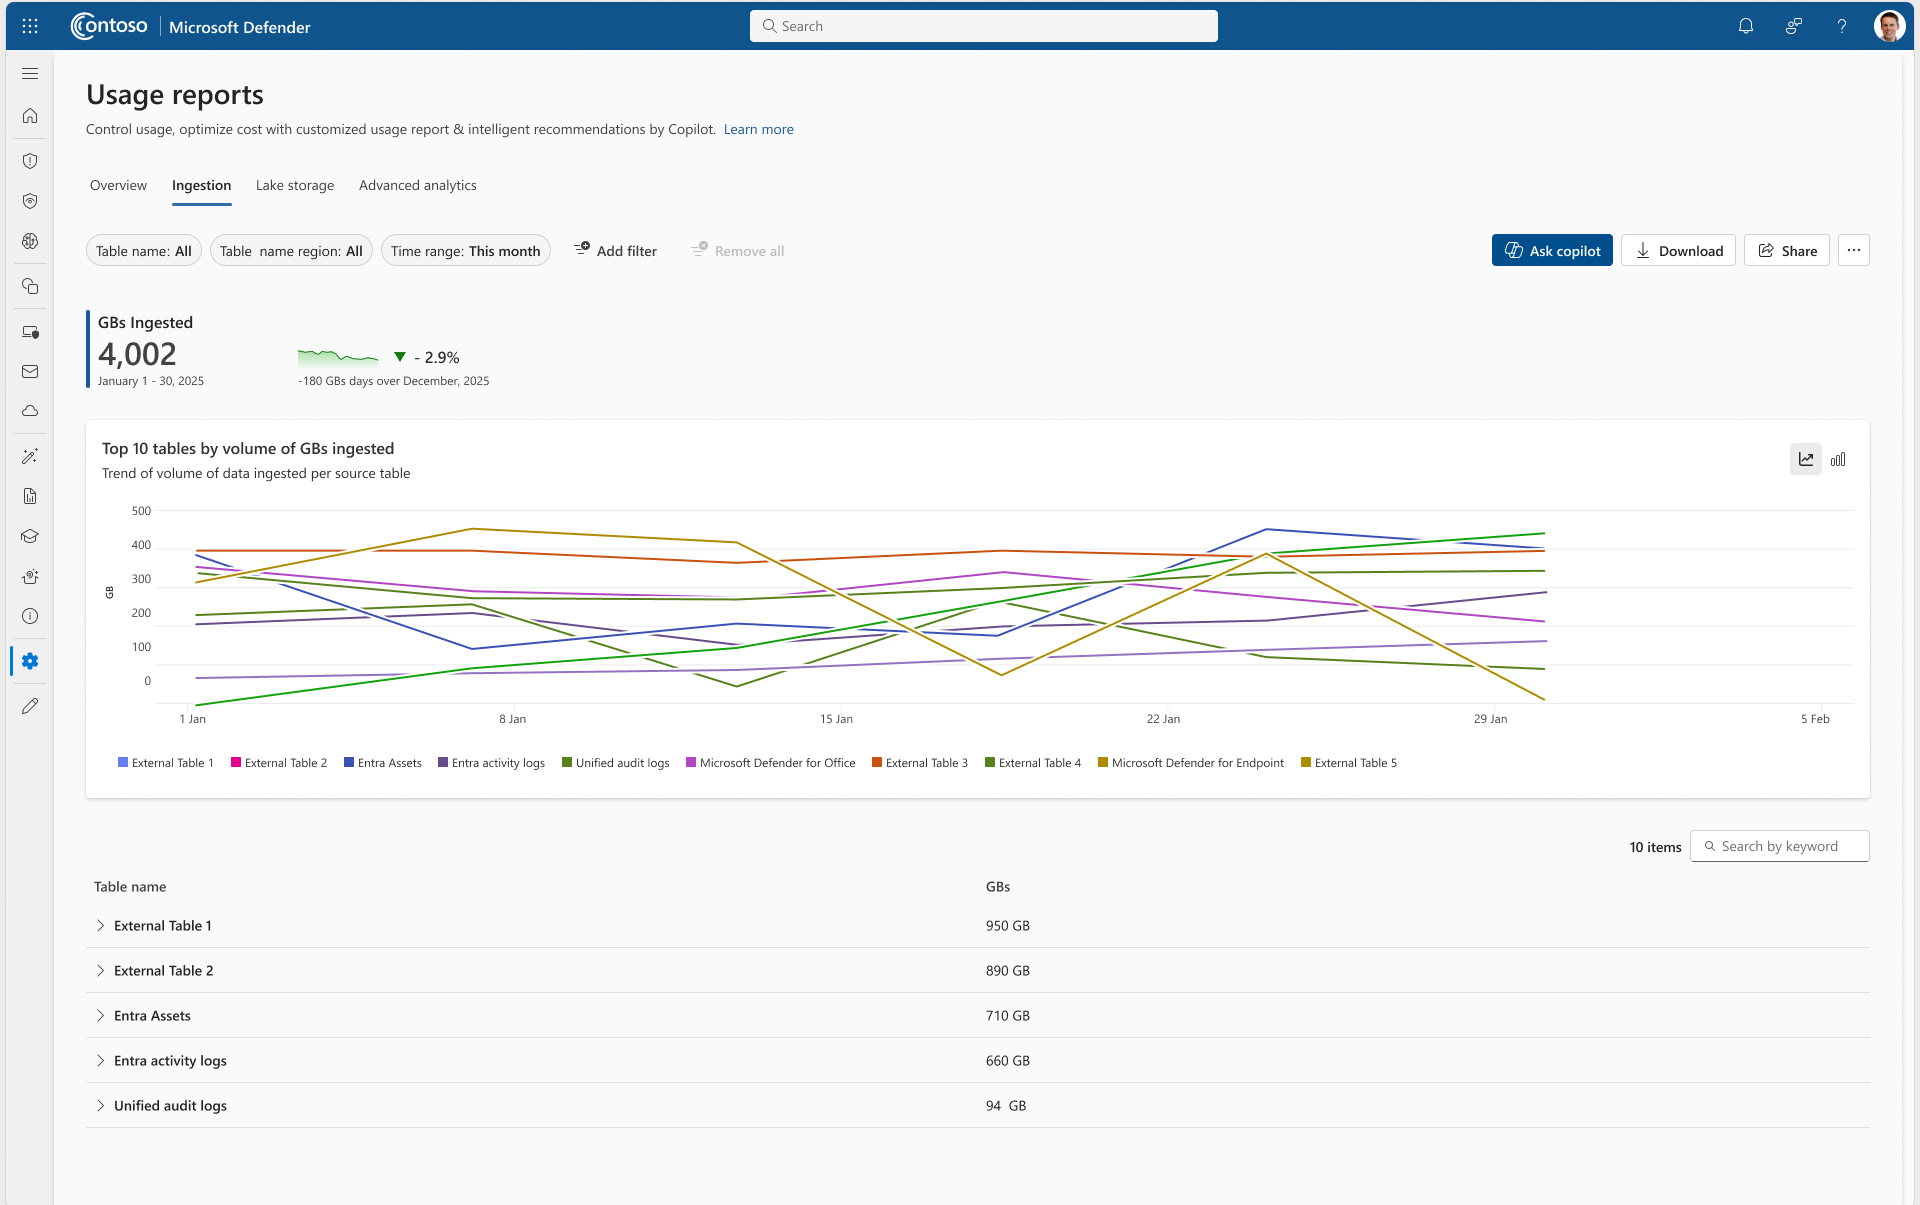Switch chart to bar view
This screenshot has width=1920, height=1205.
pos(1838,459)
